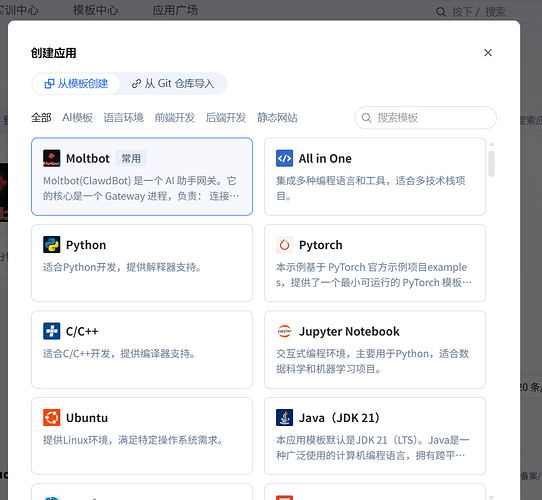Click the Python logo icon
This screenshot has height=500, width=542.
pos(52,244)
